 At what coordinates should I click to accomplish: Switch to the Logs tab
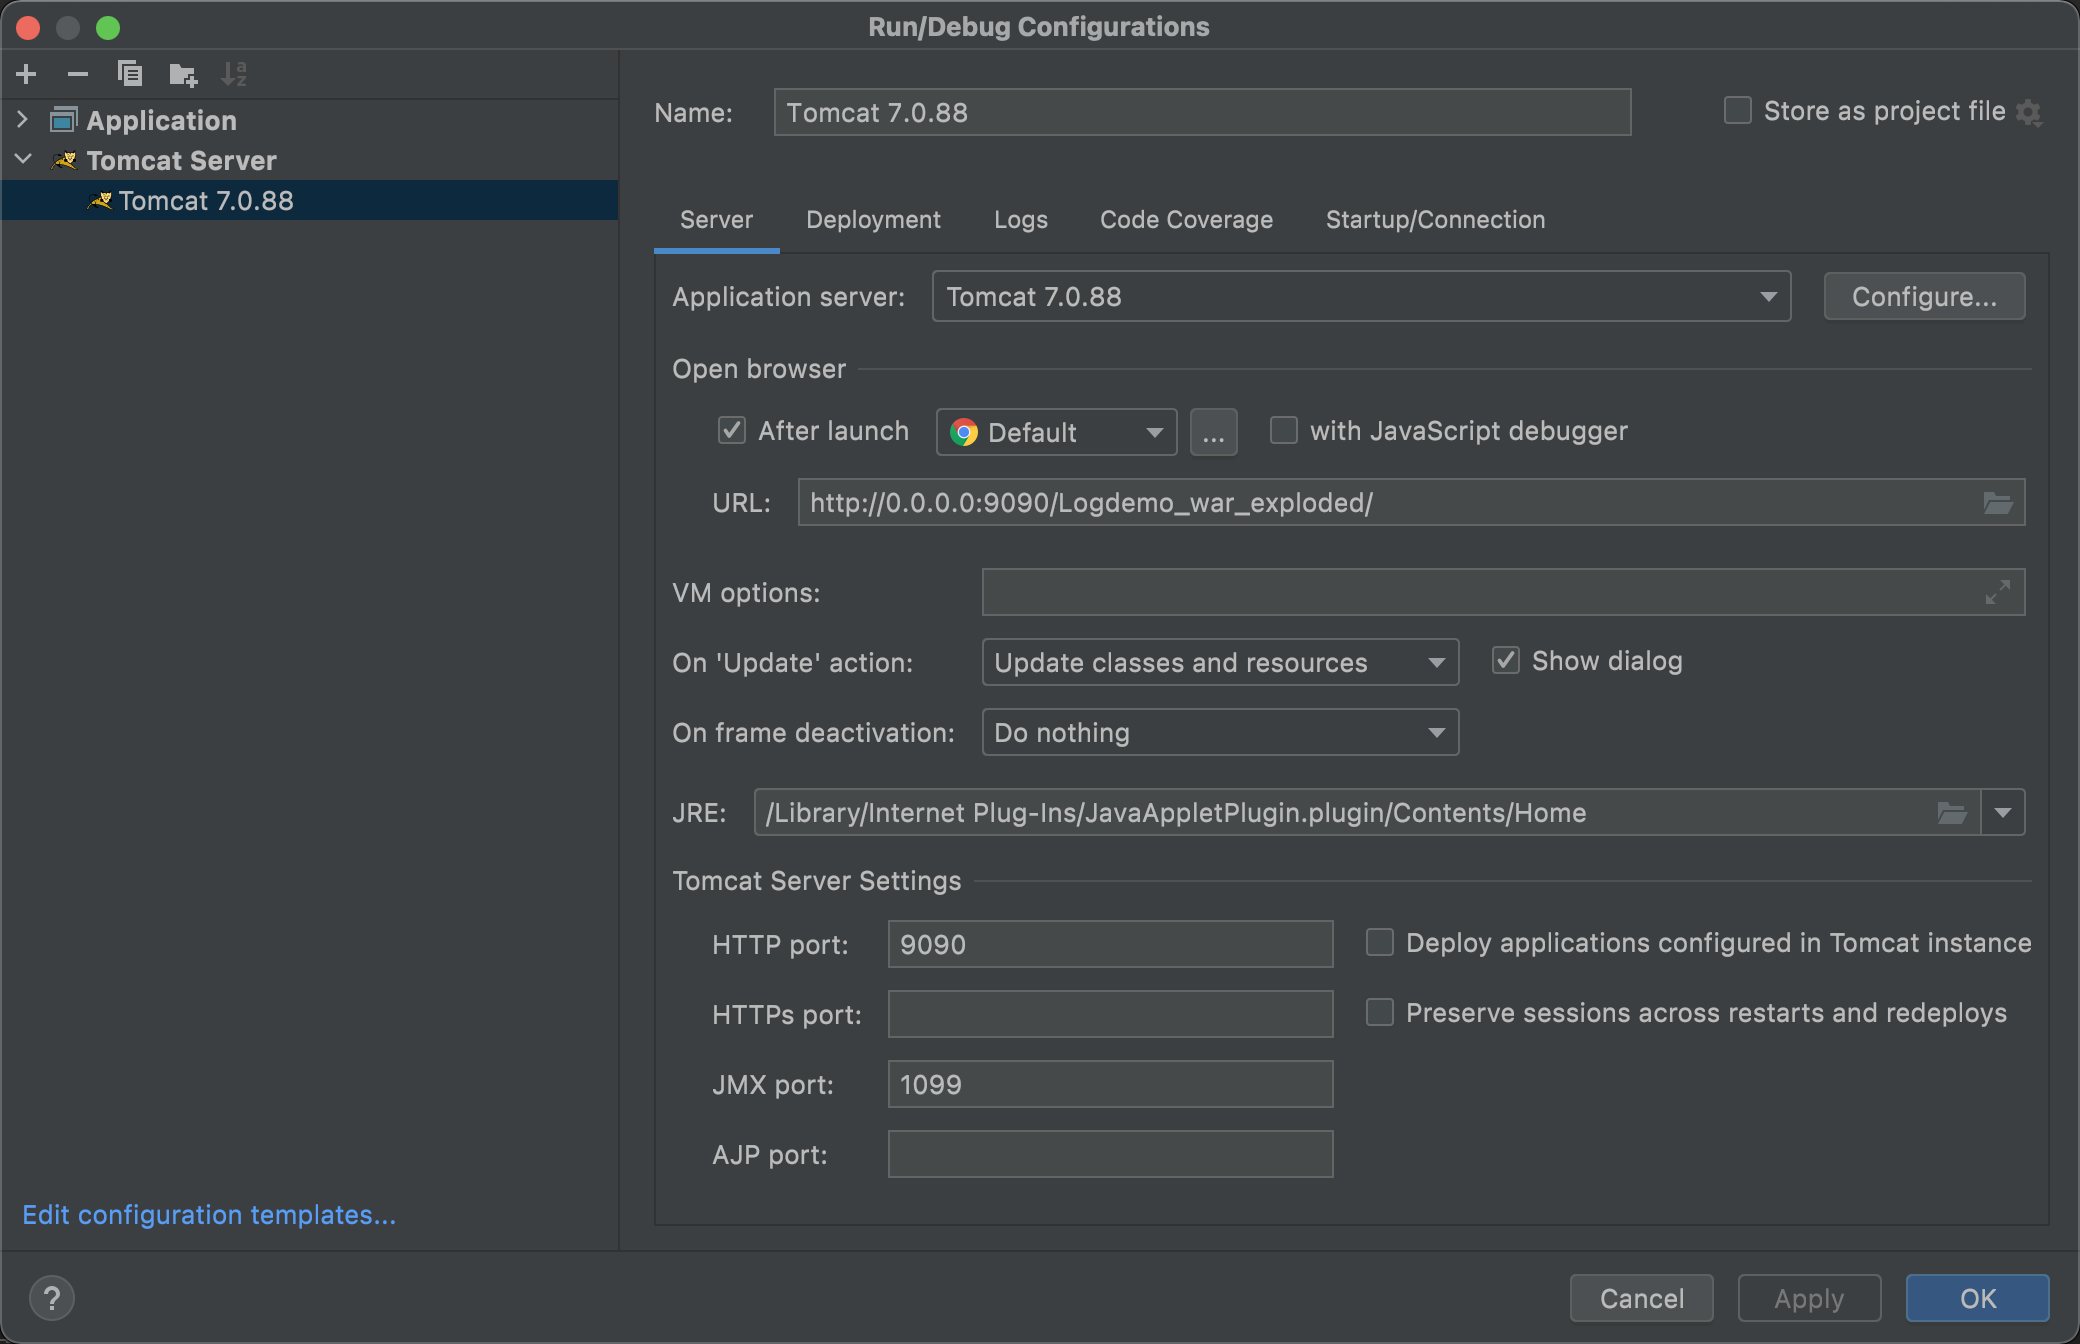[x=1021, y=220]
